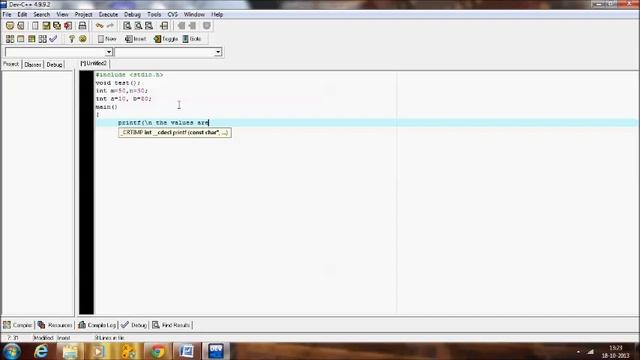Click the Replace toolbar icon

138,26
